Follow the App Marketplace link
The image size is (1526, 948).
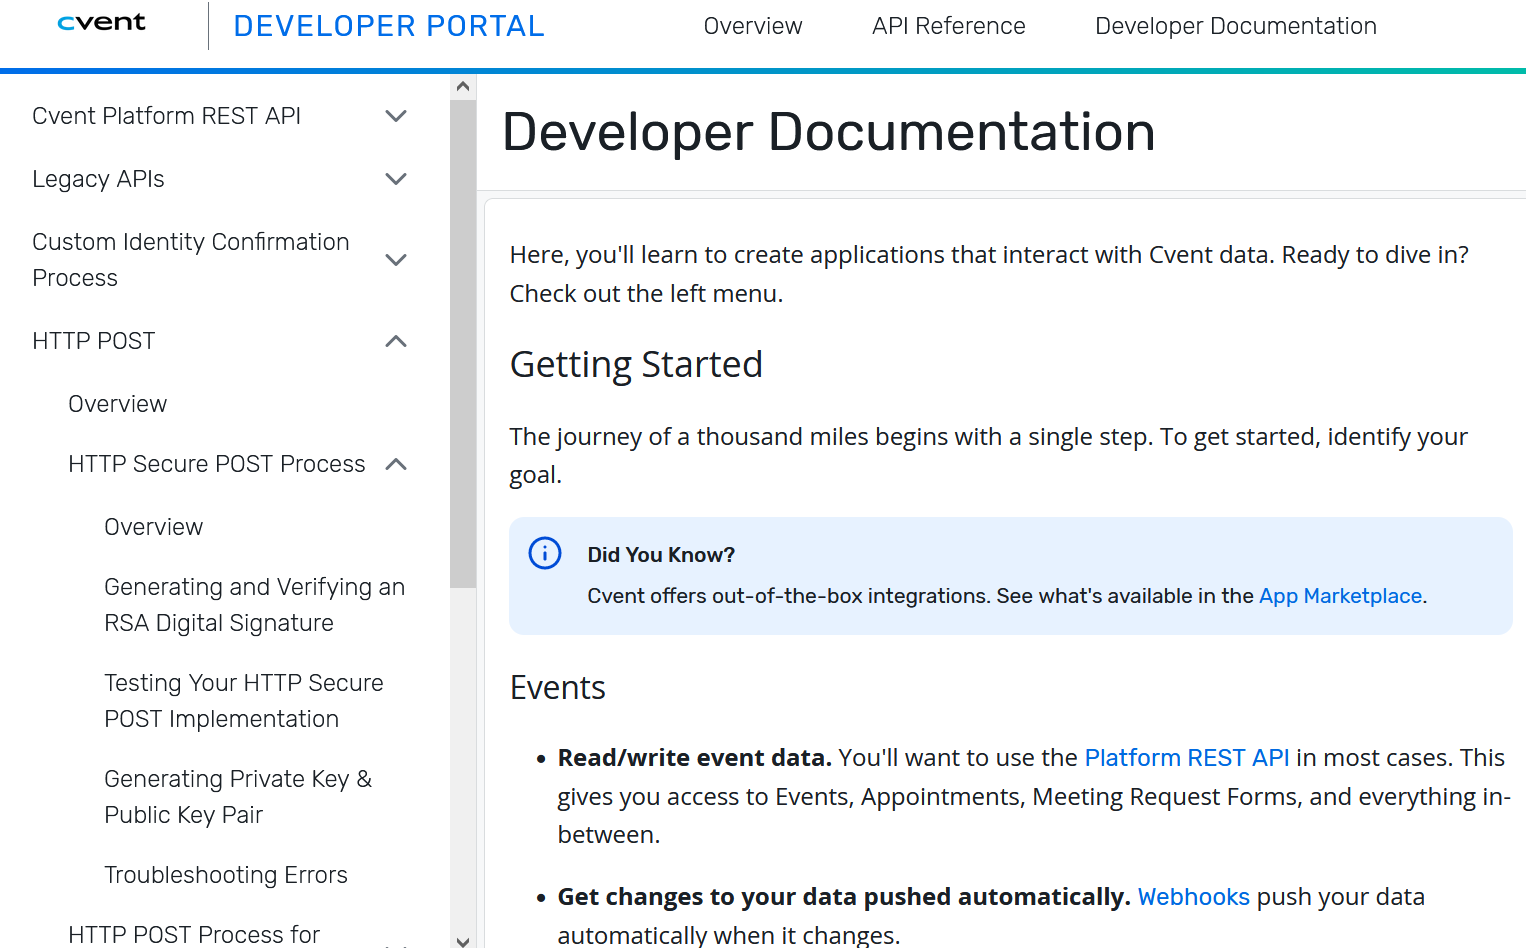click(1340, 596)
